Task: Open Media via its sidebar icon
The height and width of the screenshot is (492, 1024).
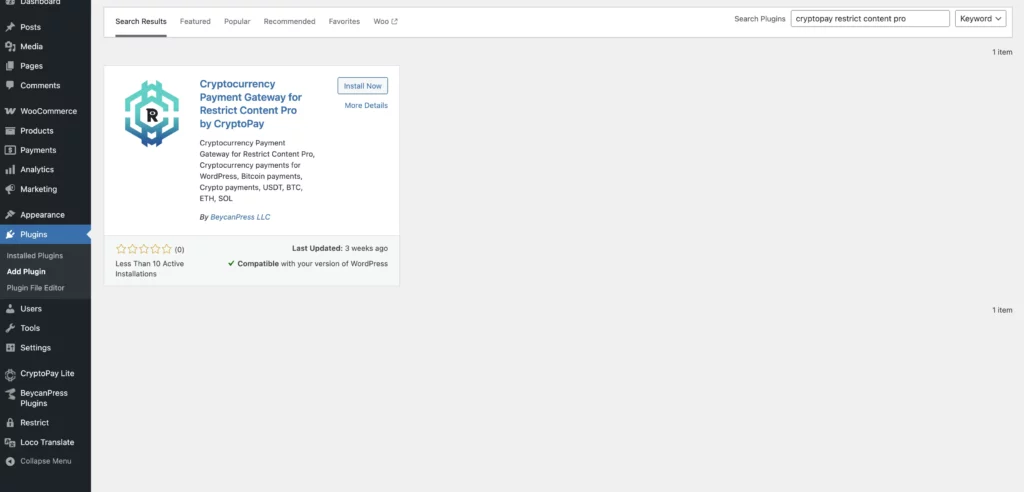Action: 10,47
